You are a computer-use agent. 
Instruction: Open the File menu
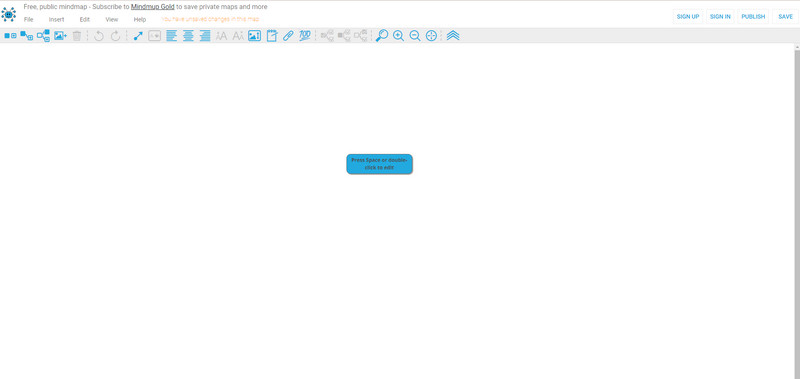(29, 19)
